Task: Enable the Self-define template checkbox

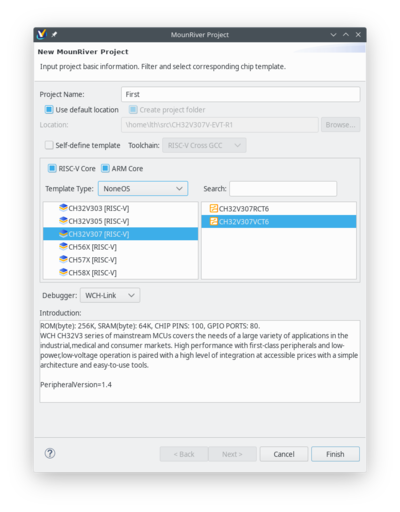Action: 49,145
